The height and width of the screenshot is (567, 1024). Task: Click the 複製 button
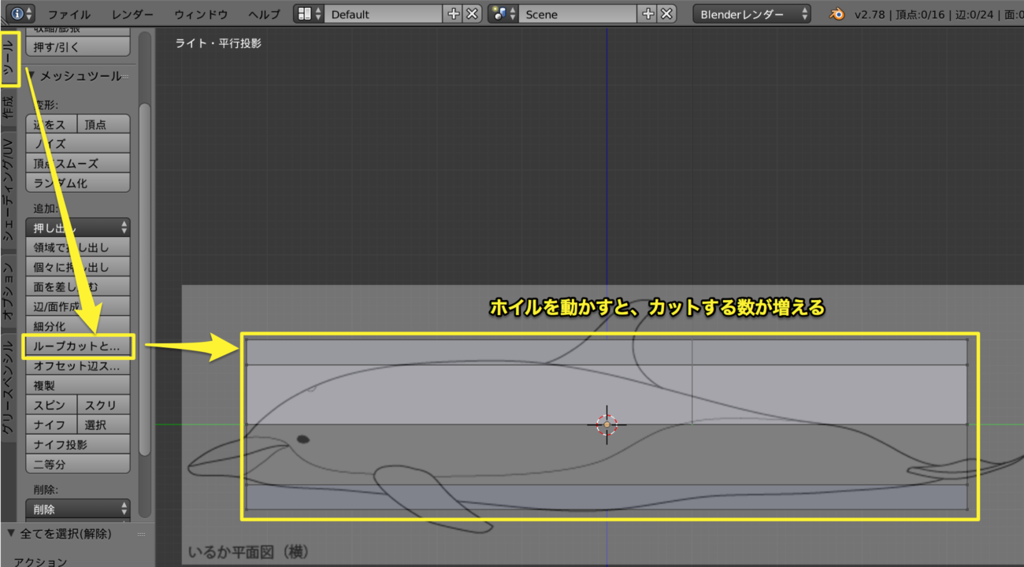point(78,385)
